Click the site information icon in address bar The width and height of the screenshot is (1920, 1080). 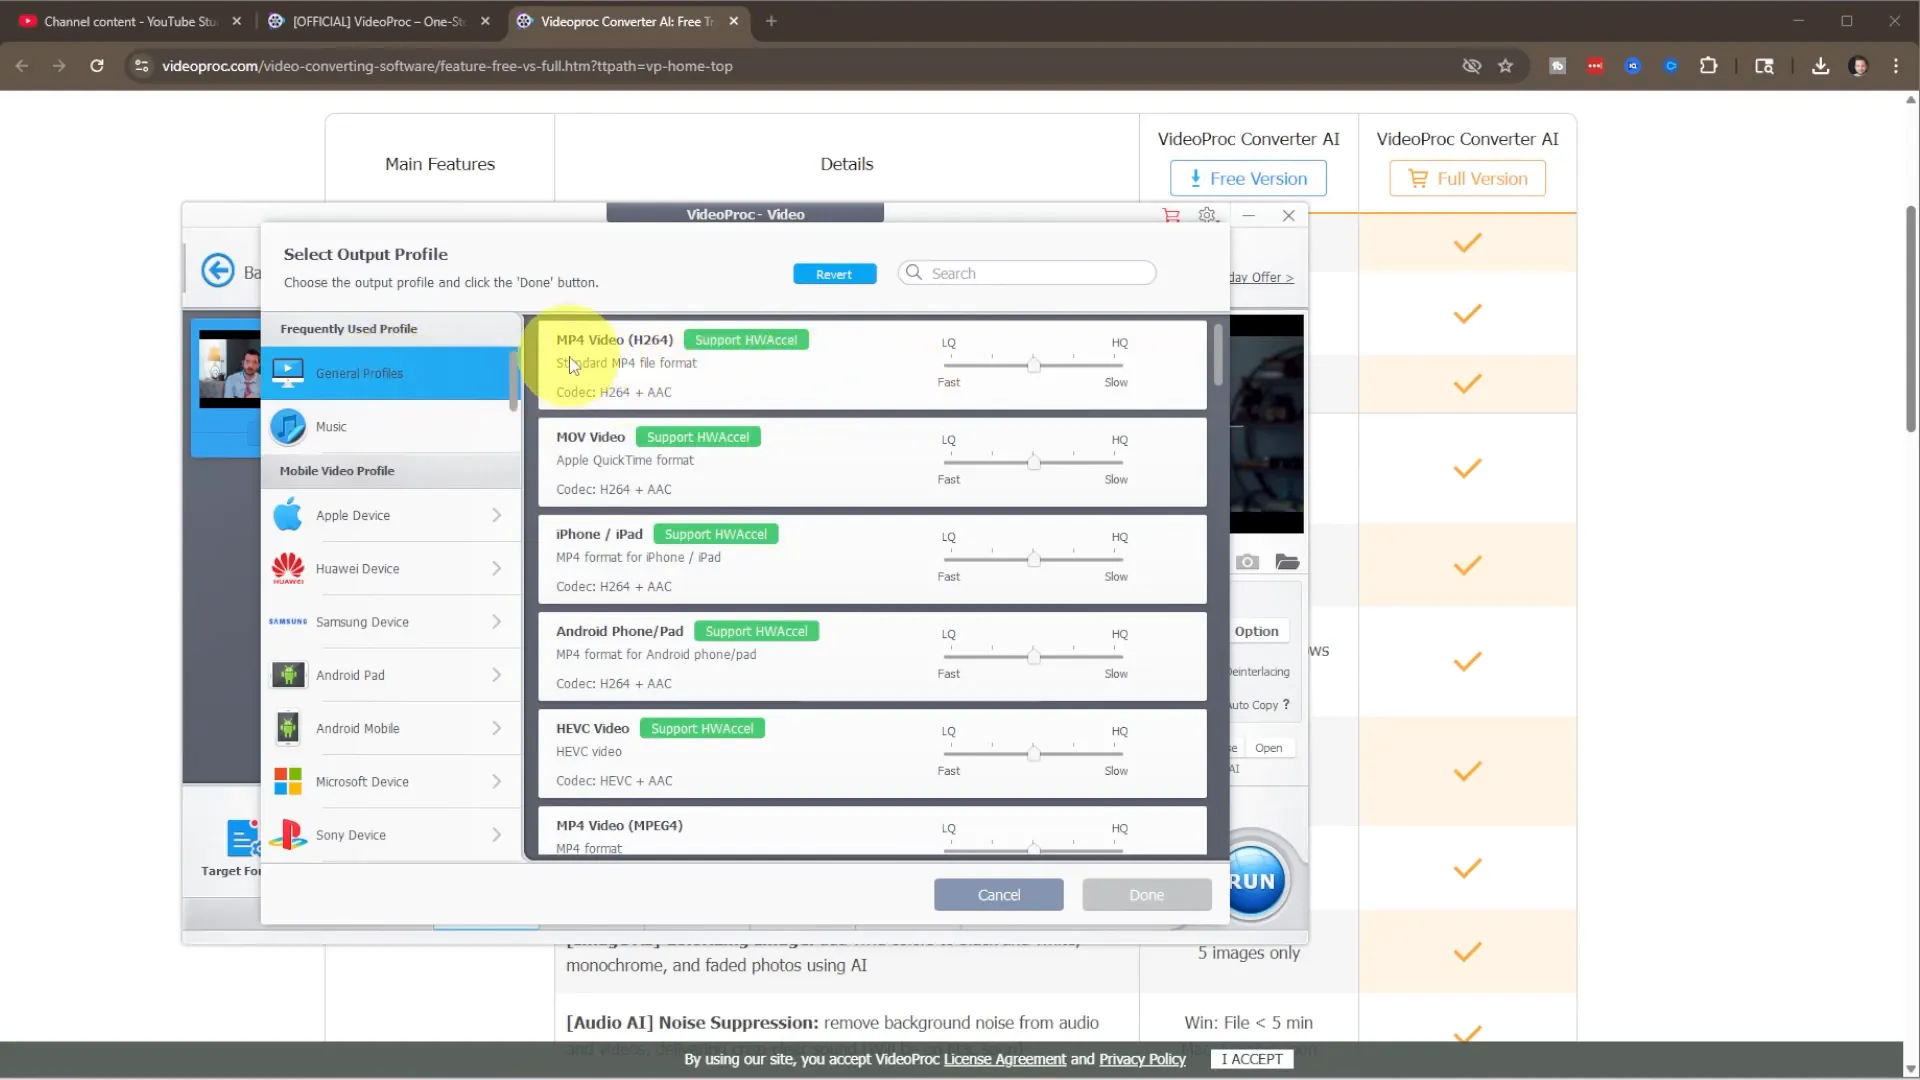[142, 66]
